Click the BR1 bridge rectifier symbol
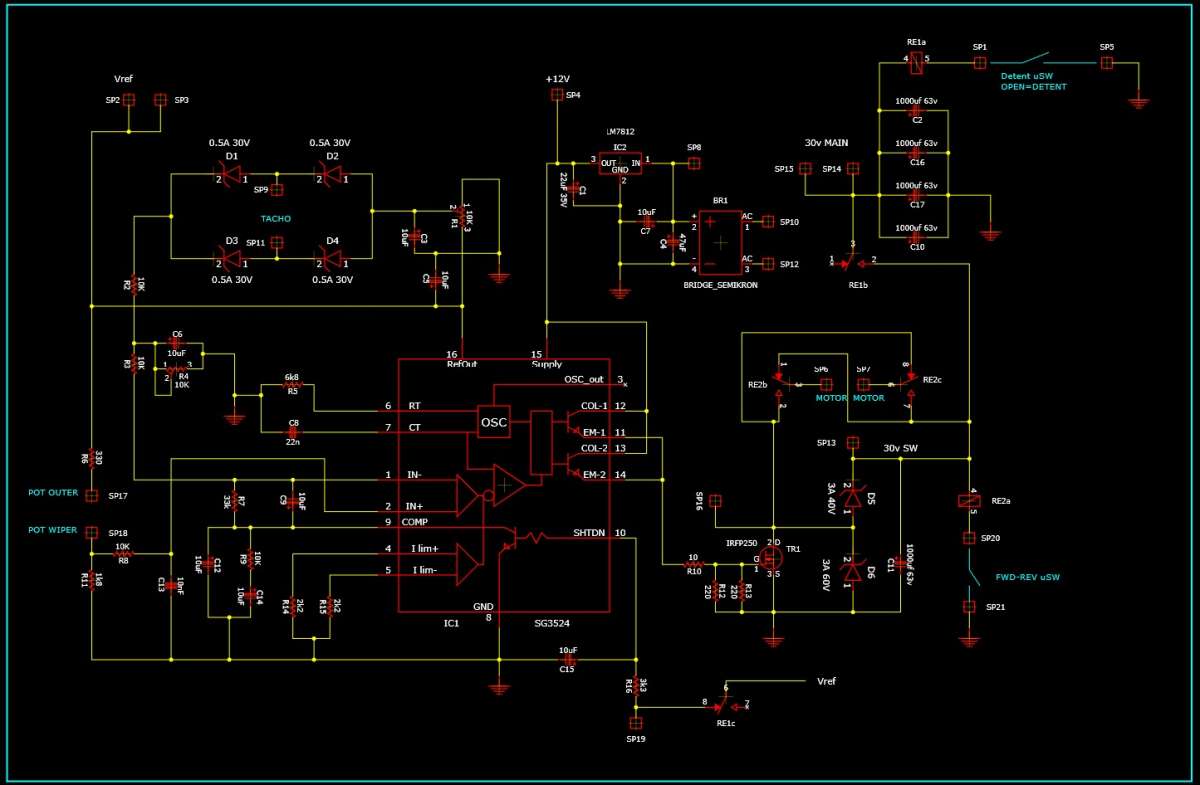The height and width of the screenshot is (785, 1200). pyautogui.click(x=720, y=244)
